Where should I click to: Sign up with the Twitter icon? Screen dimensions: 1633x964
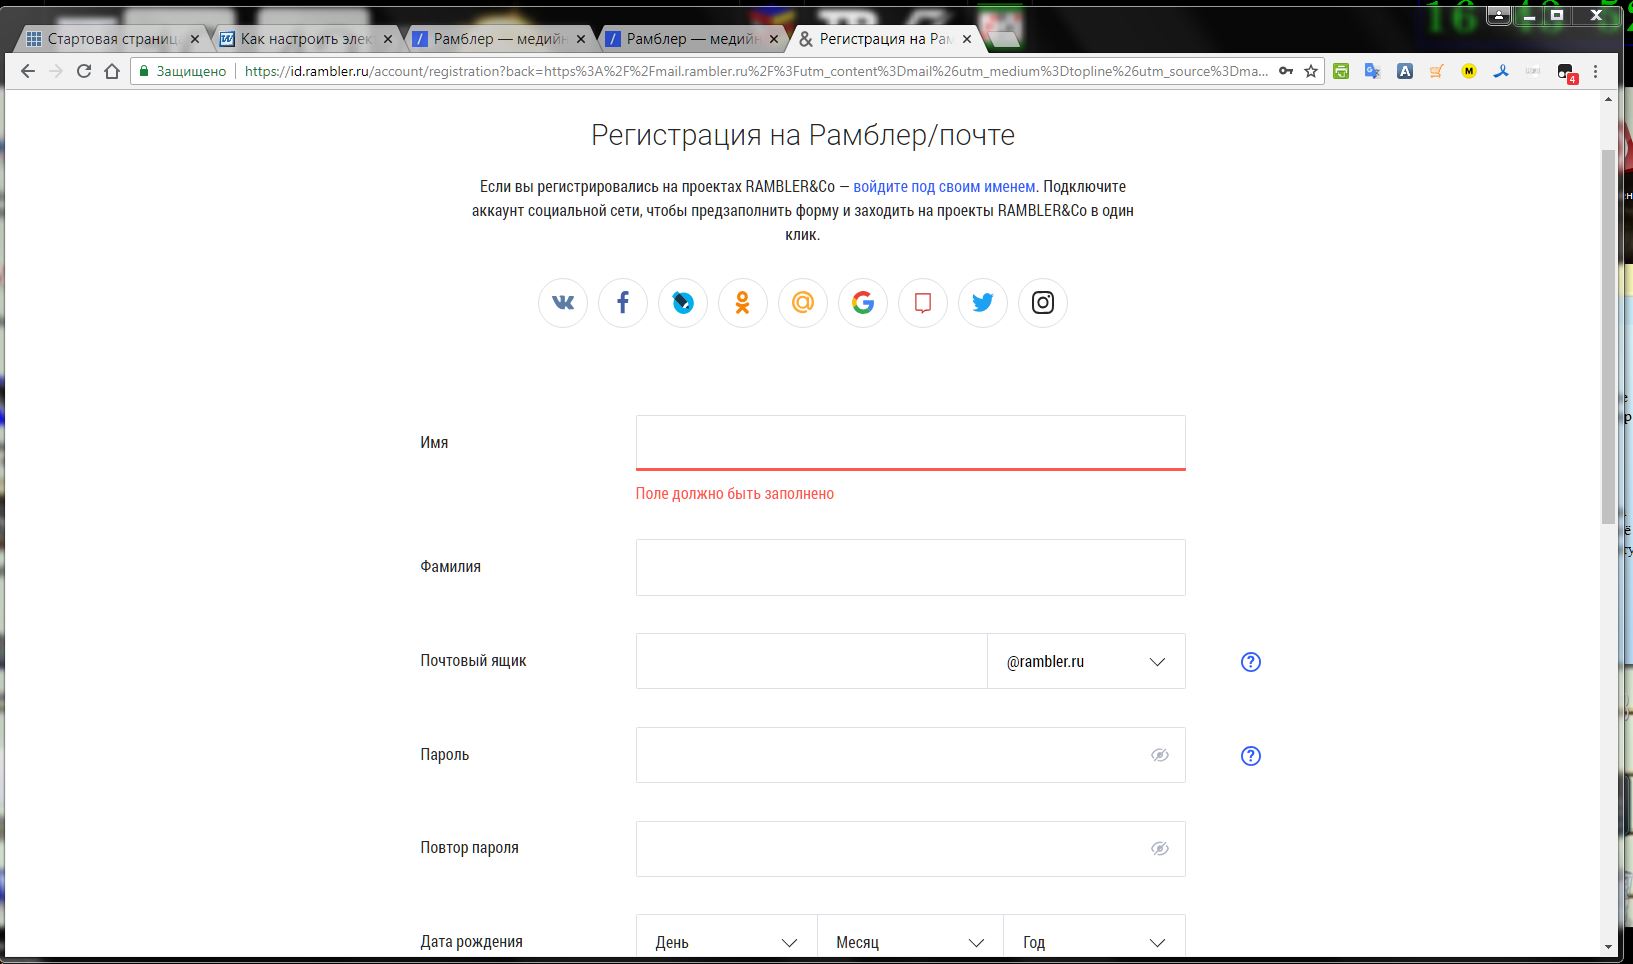coord(983,303)
